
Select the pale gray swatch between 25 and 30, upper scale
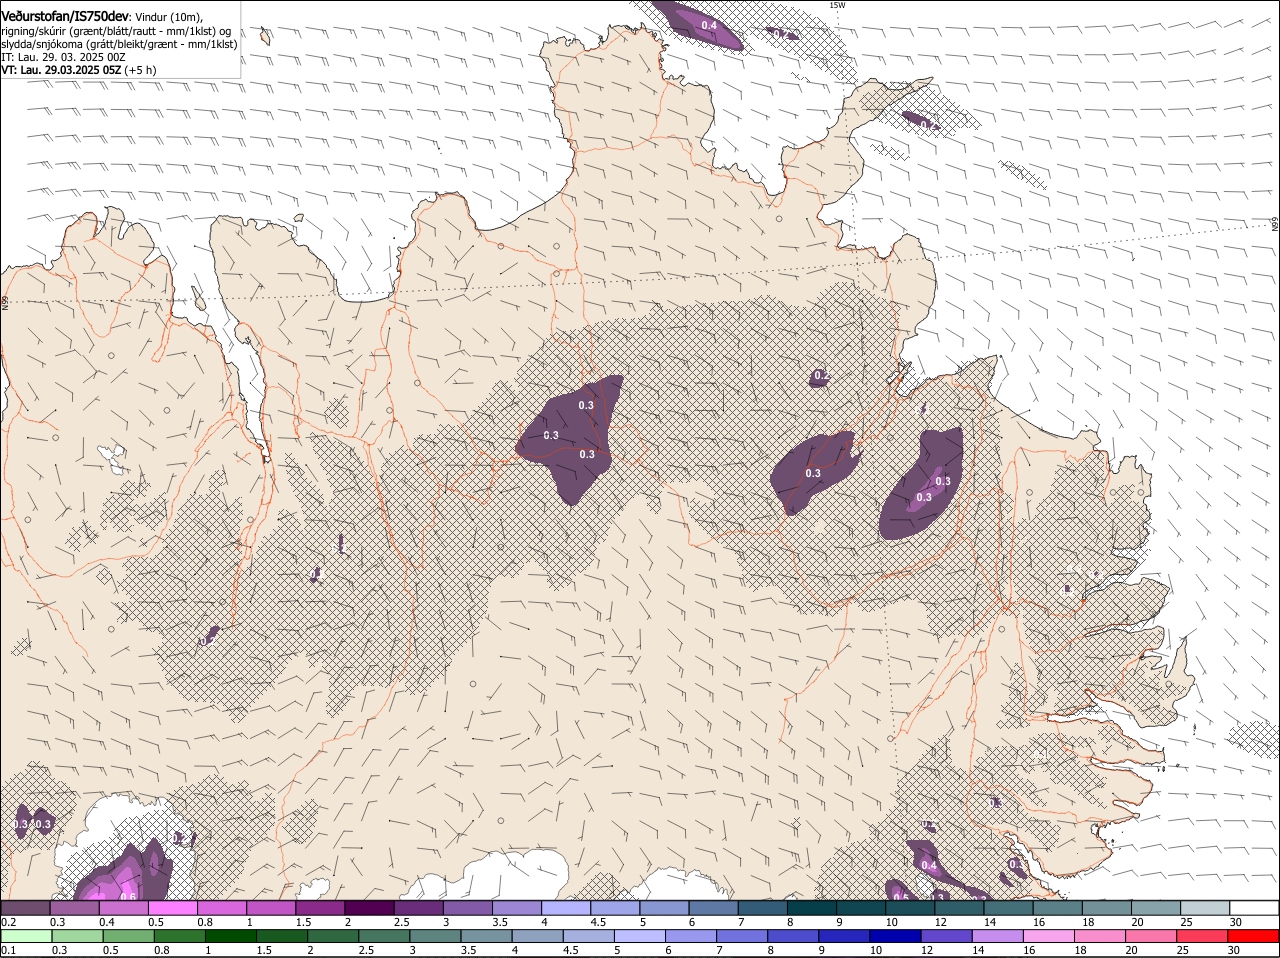point(1206,907)
